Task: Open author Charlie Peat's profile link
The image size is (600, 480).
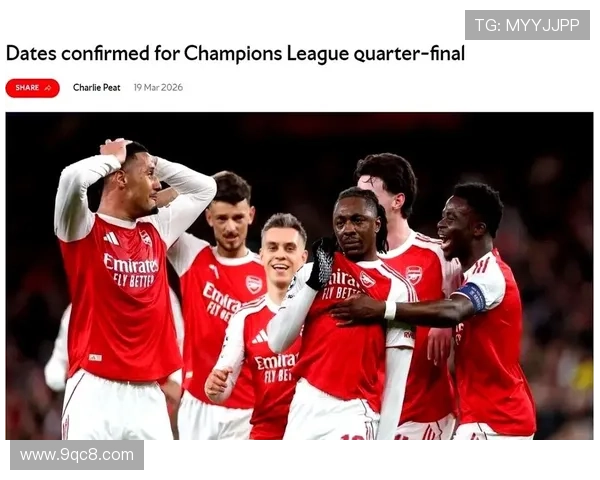Action: click(x=96, y=88)
